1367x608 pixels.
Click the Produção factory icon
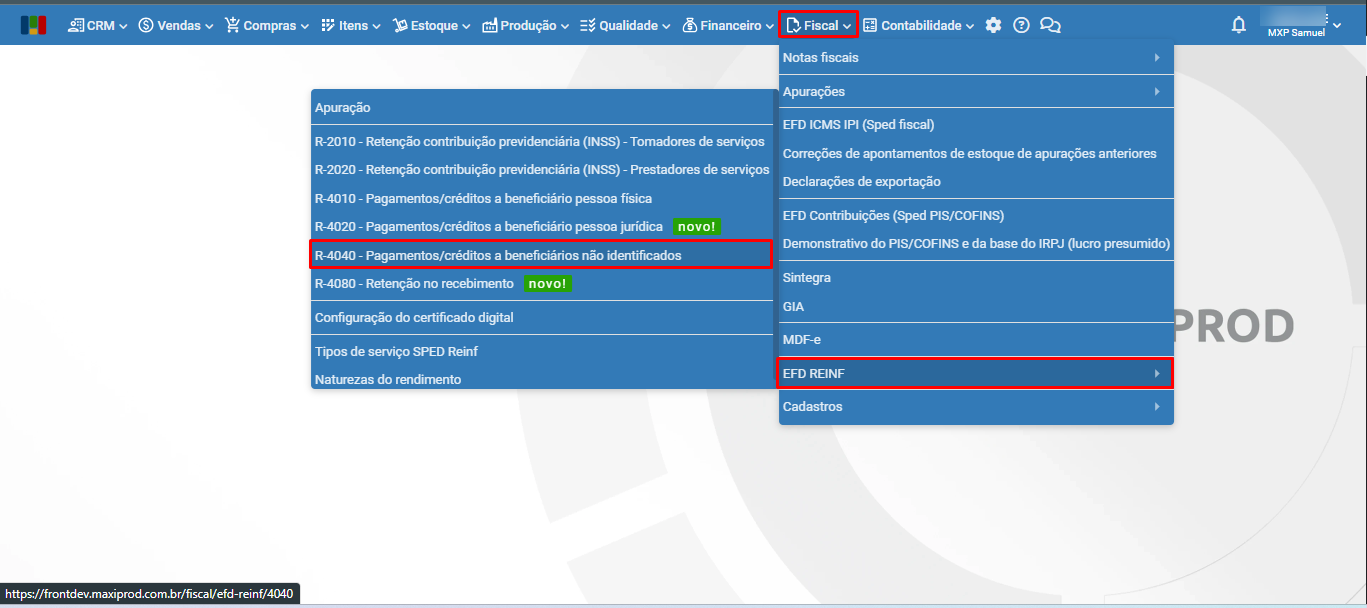pos(489,25)
